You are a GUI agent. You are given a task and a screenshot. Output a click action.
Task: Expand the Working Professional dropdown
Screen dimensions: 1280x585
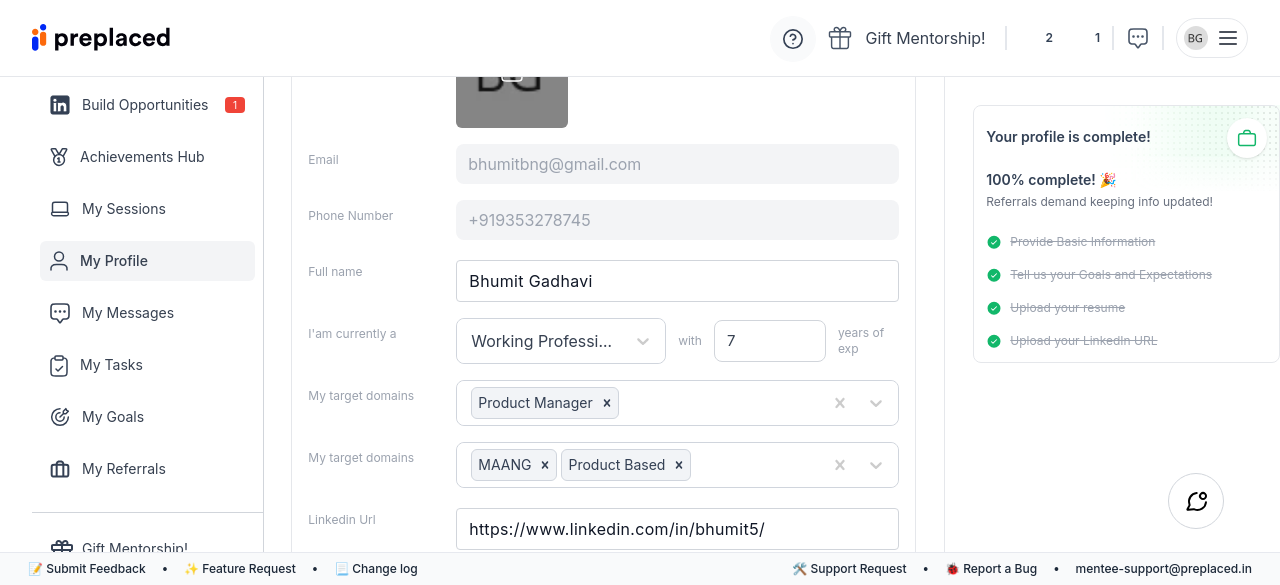click(x=643, y=341)
